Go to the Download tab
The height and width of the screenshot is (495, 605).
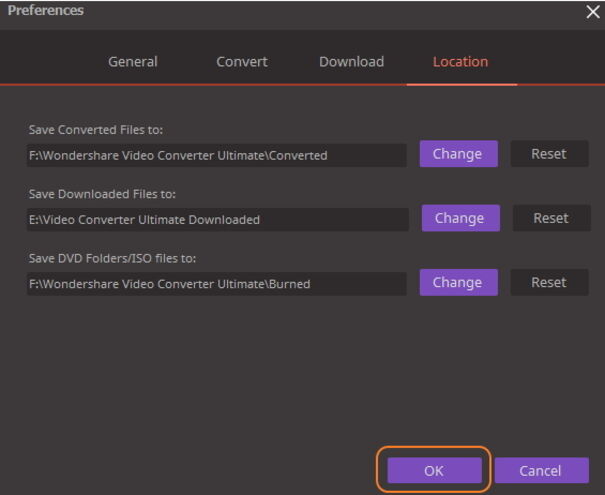352,62
